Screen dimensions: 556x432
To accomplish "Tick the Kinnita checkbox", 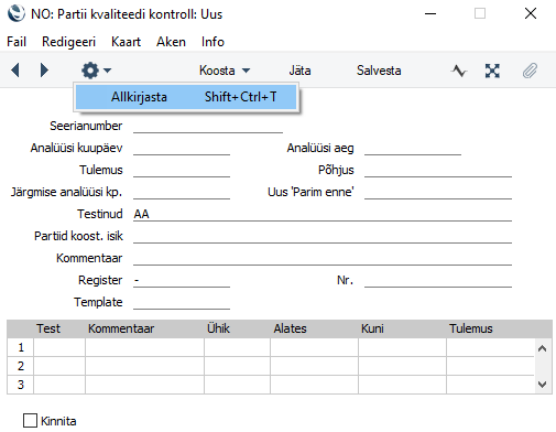I will [x=30, y=421].
